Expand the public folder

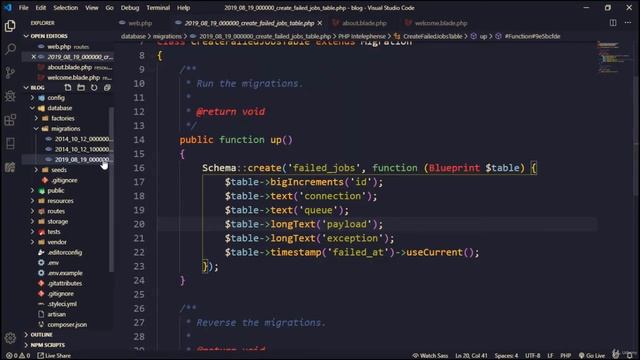coord(56,191)
